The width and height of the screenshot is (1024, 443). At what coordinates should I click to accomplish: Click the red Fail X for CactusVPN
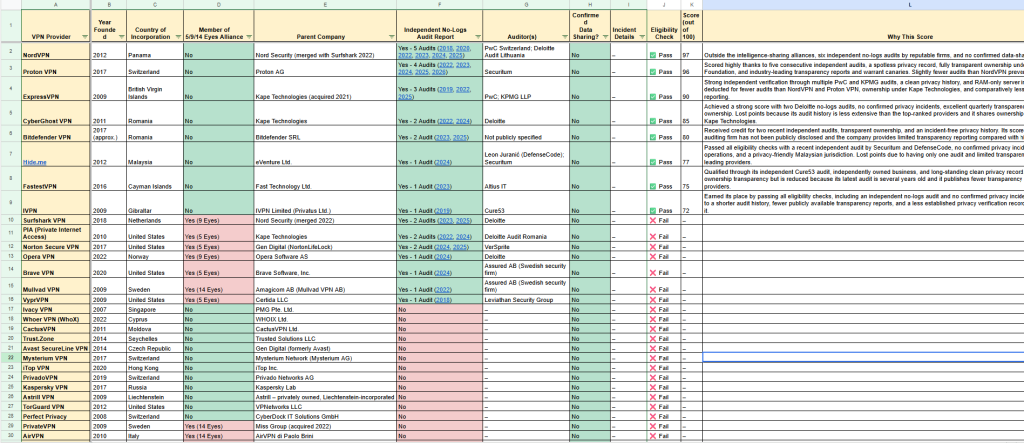[x=653, y=329]
